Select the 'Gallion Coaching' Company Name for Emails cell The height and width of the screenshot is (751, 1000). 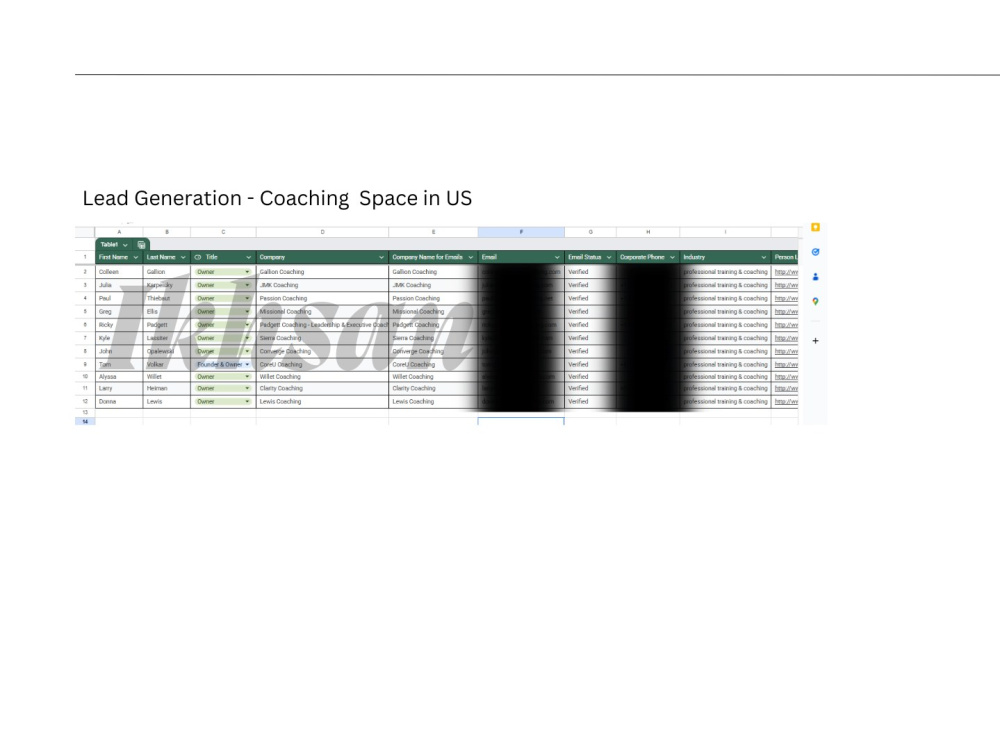(x=433, y=272)
